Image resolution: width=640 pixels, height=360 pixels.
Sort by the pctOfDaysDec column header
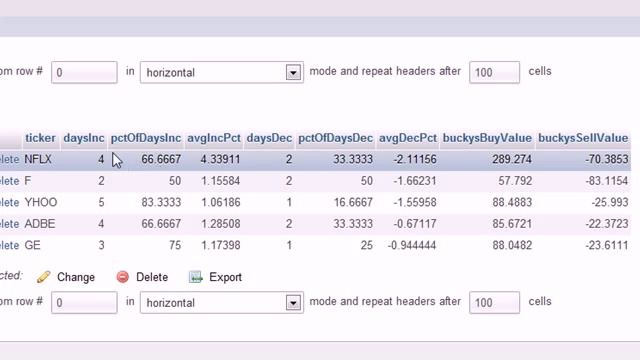(x=336, y=138)
